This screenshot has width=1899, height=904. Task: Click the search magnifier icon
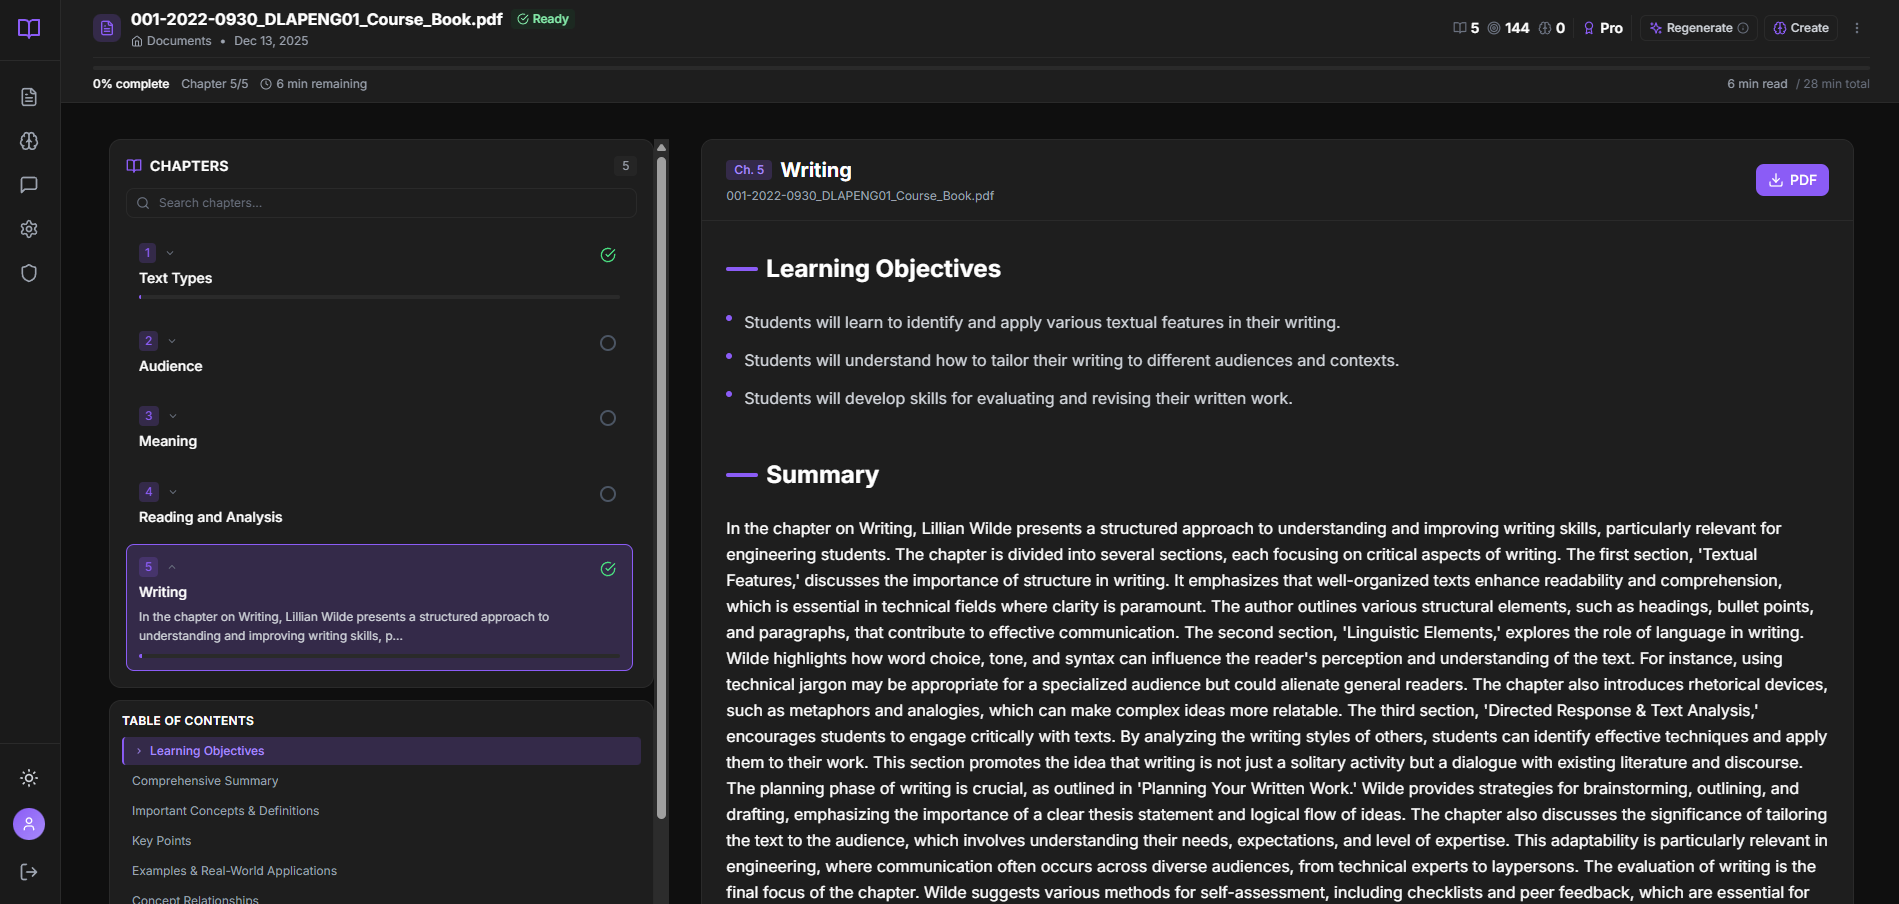click(143, 203)
